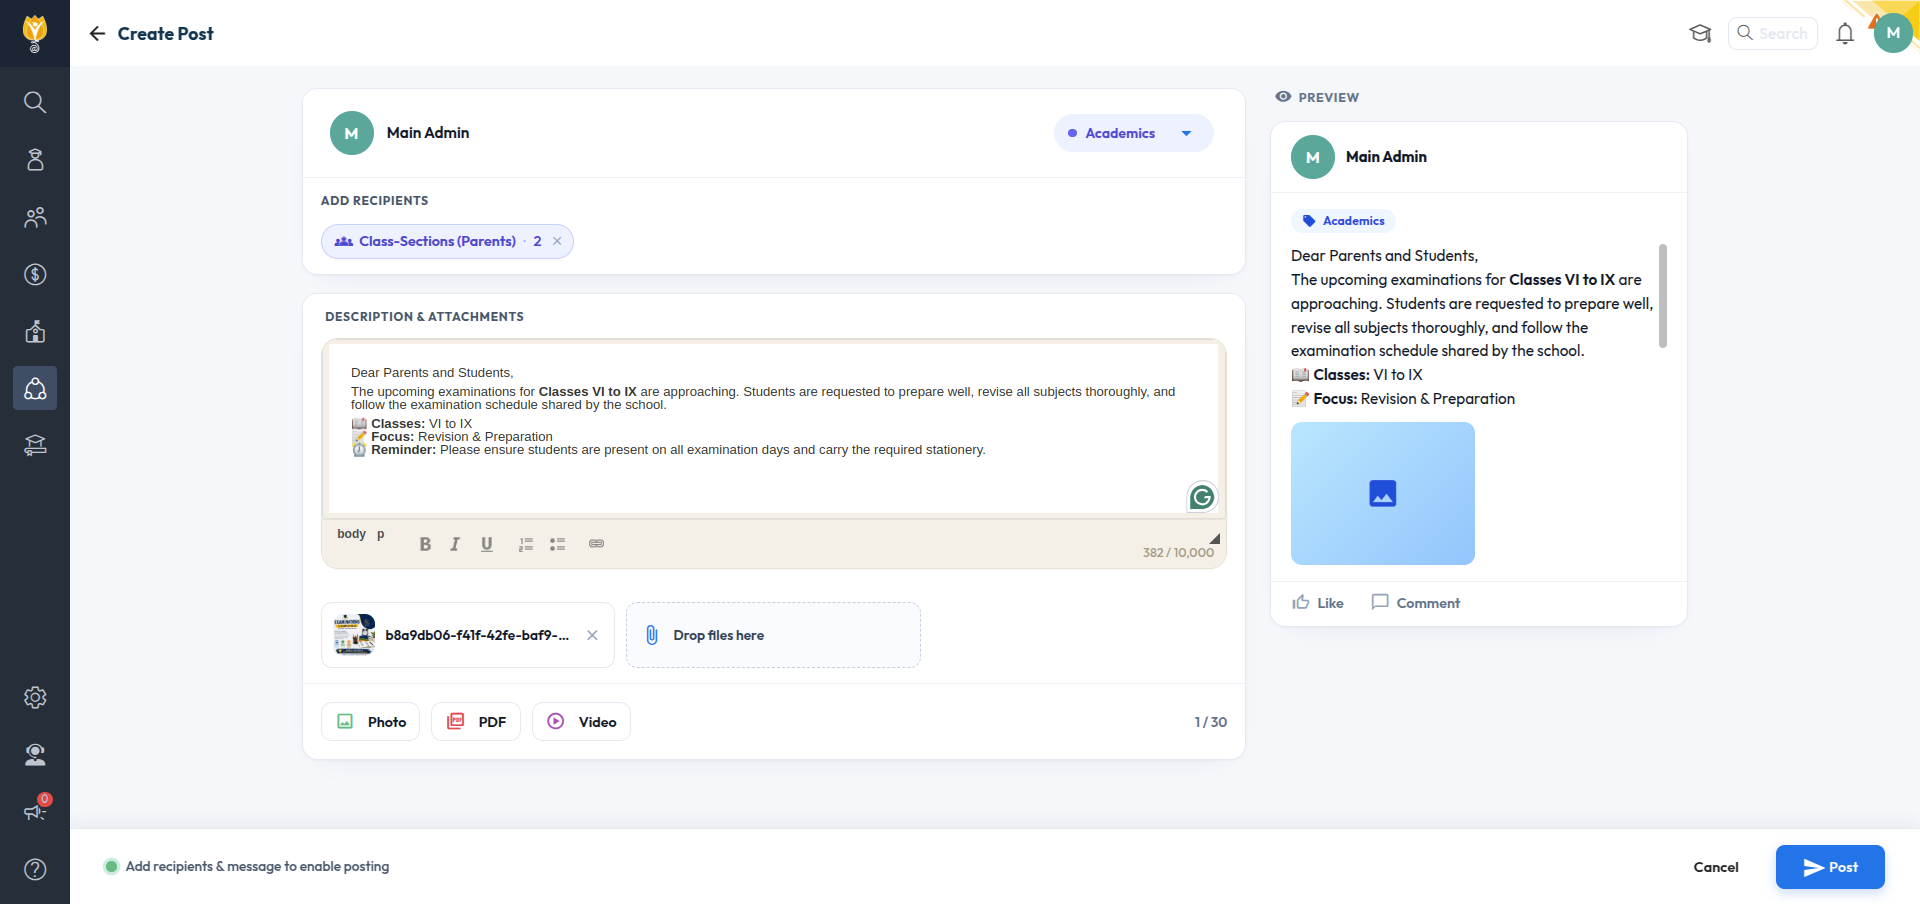Select the body element path in the editor

[x=351, y=534]
